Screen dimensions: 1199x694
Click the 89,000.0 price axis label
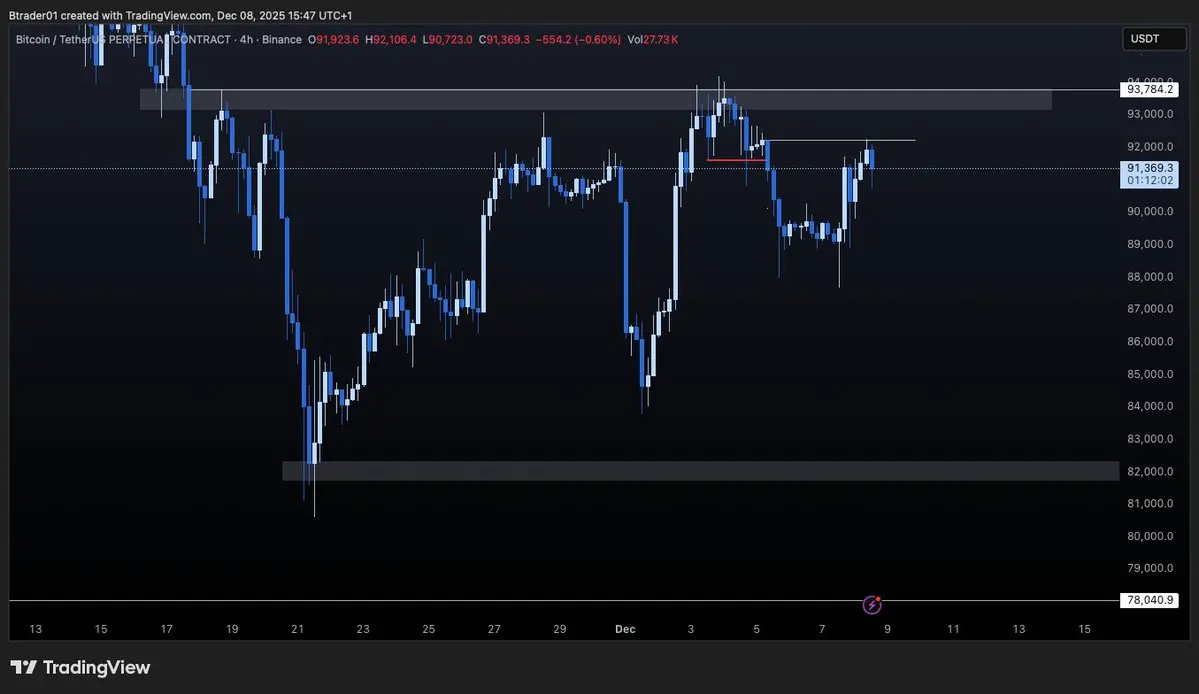pos(1149,245)
